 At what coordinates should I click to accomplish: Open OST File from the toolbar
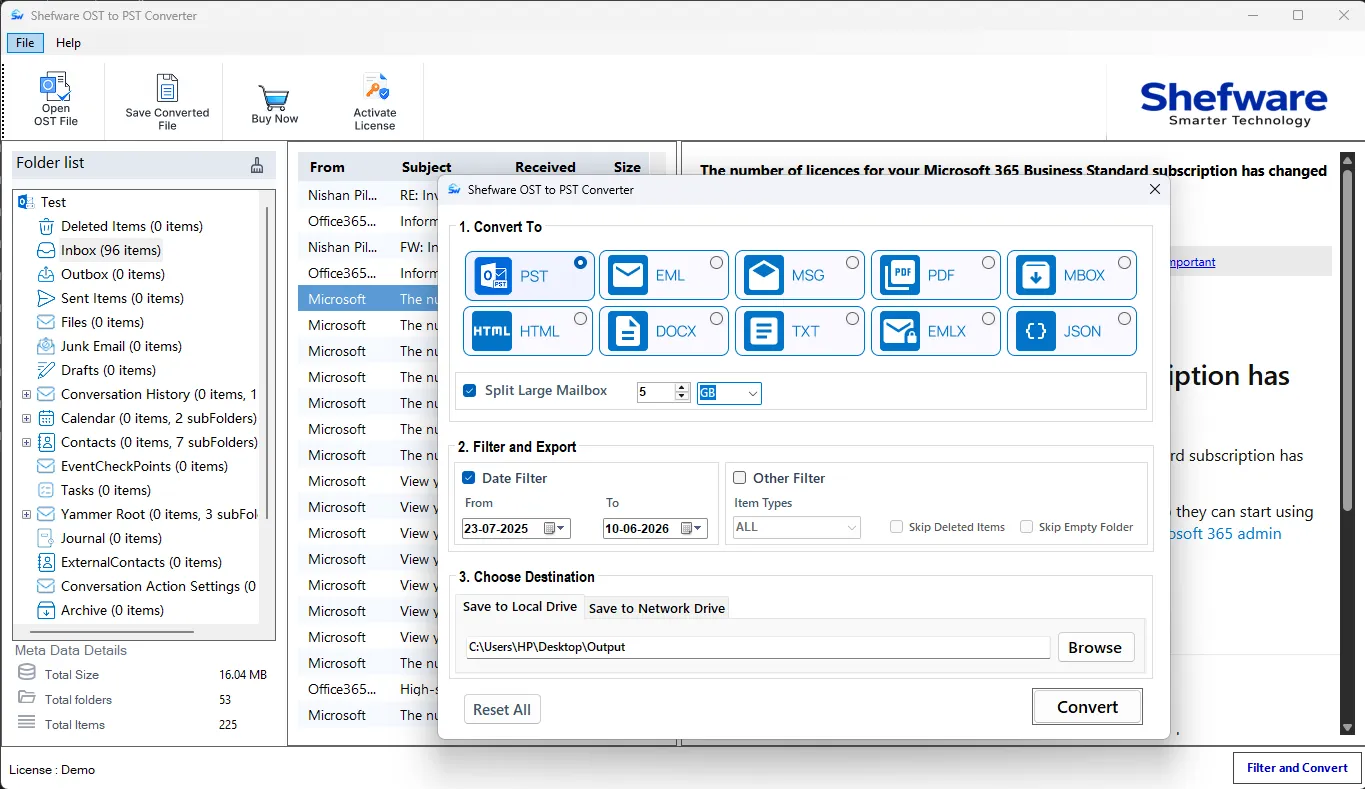55,100
